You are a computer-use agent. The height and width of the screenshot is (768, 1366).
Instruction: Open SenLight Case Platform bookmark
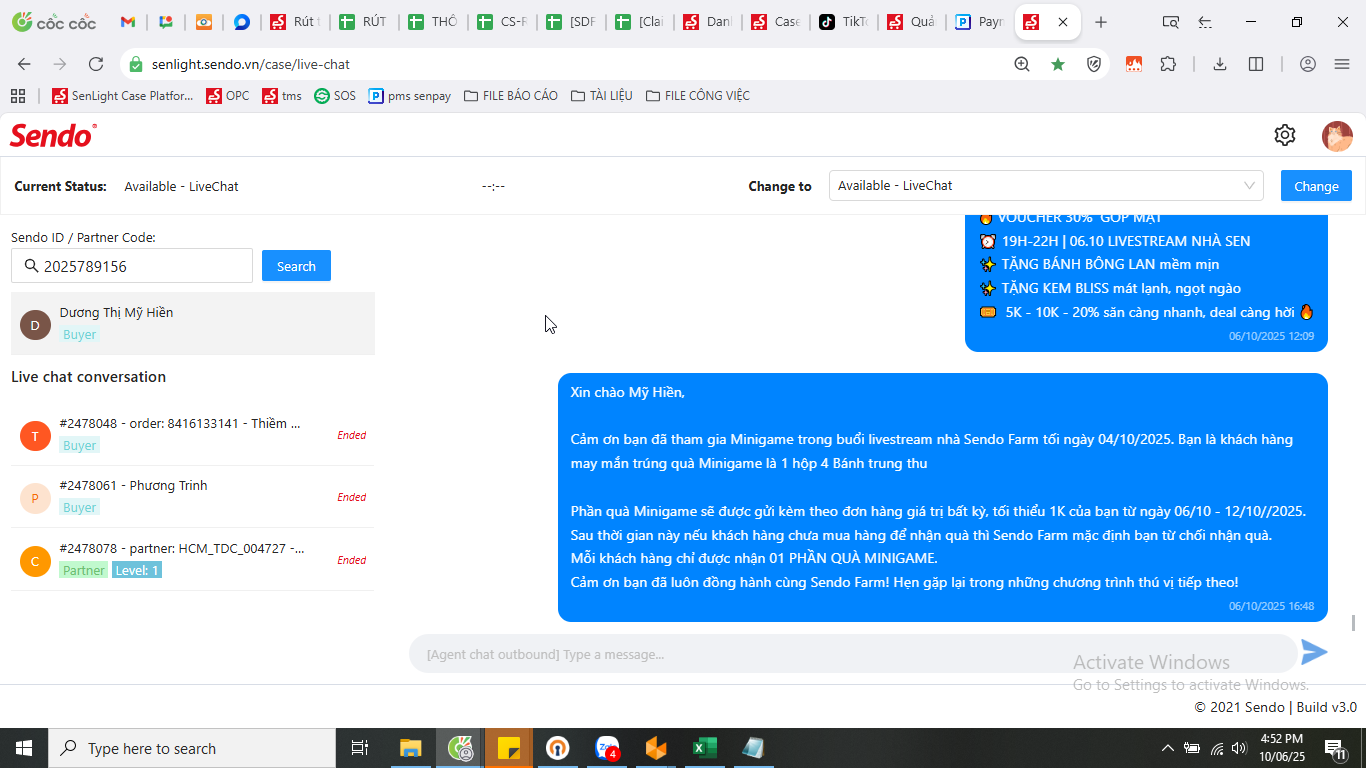(123, 96)
